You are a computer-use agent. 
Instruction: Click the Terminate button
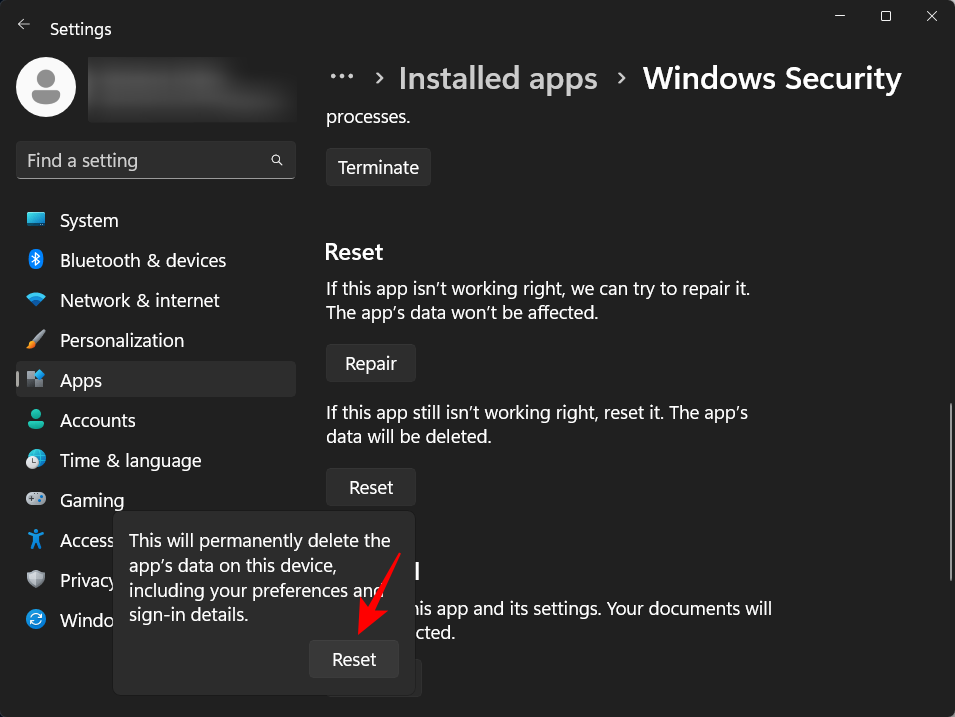[x=378, y=167]
